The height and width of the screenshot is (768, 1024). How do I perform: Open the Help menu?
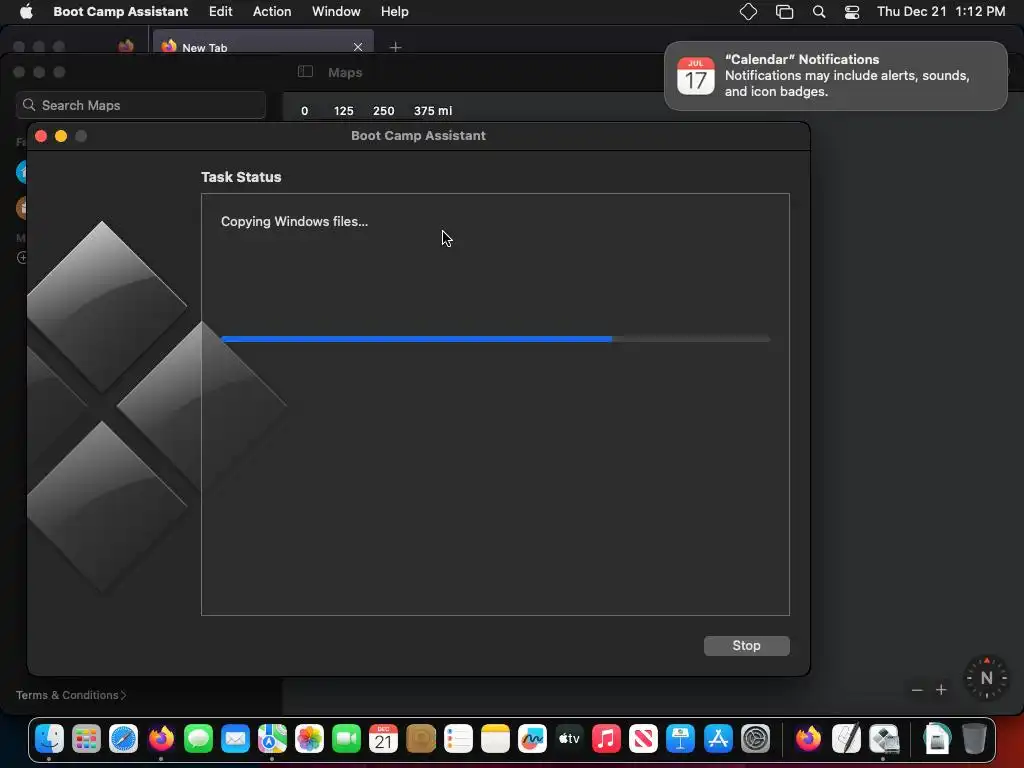coord(394,11)
